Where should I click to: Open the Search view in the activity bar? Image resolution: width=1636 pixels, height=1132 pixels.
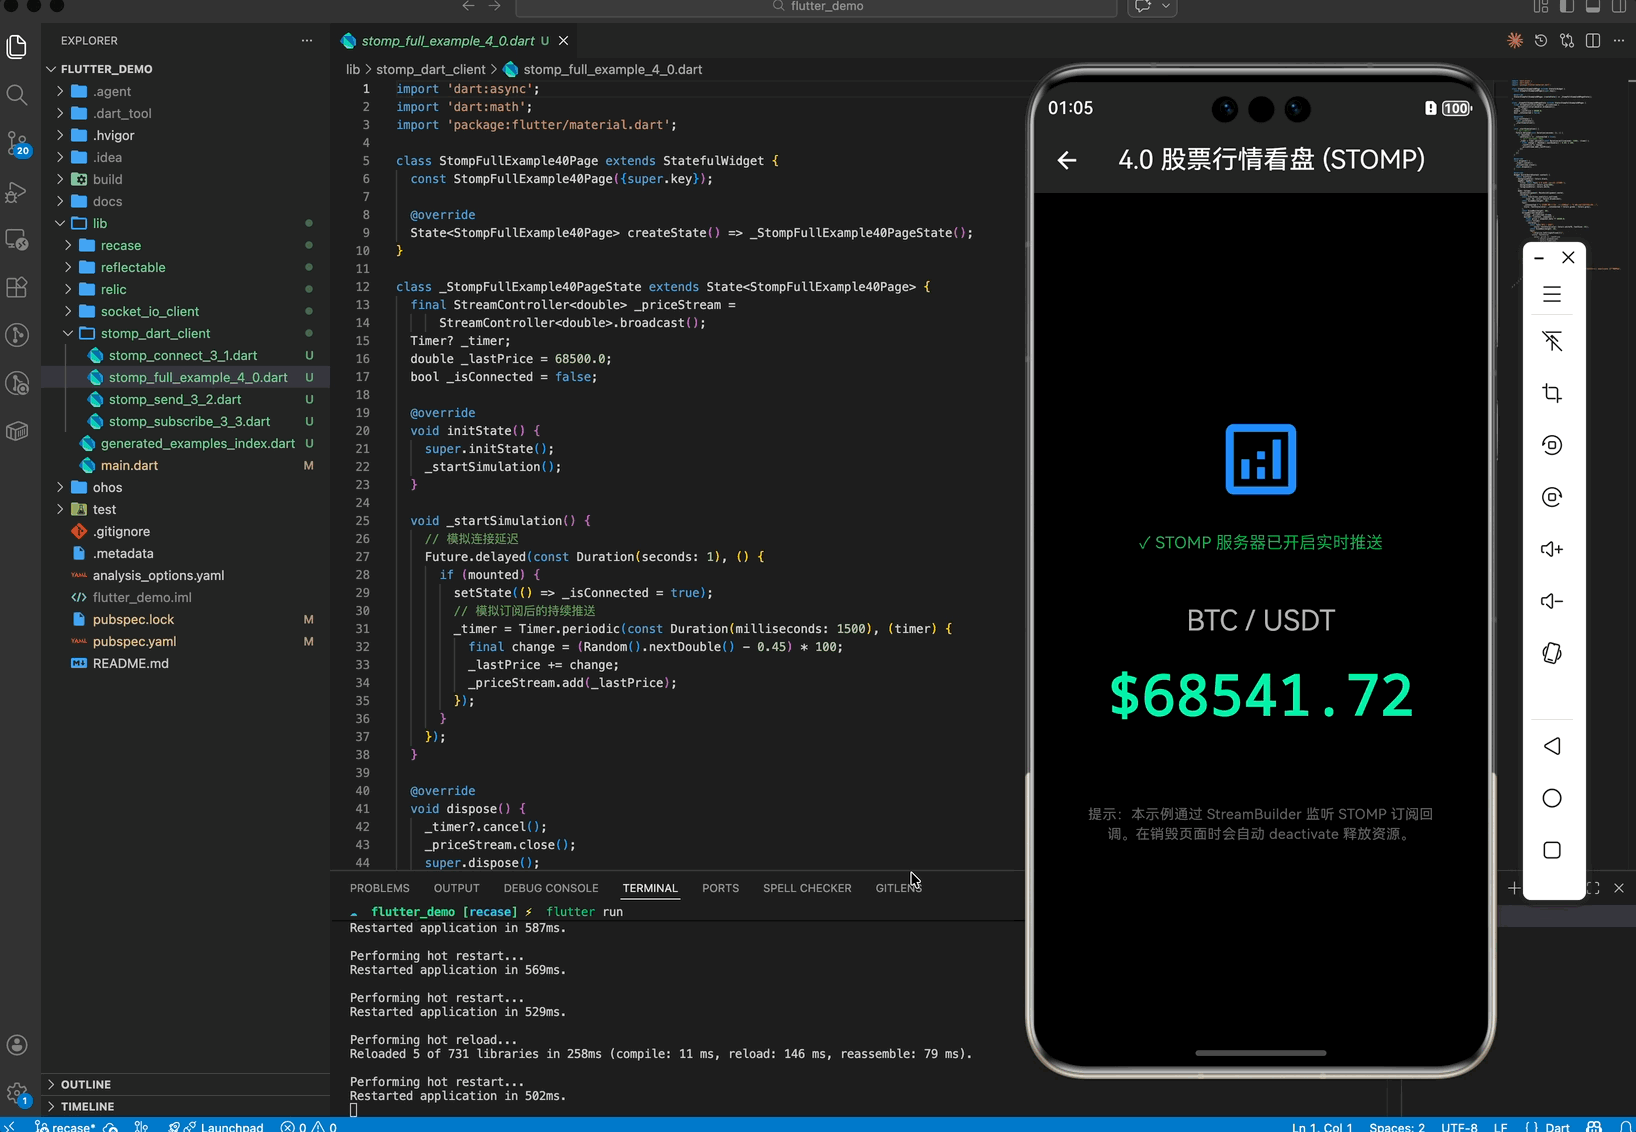point(17,95)
